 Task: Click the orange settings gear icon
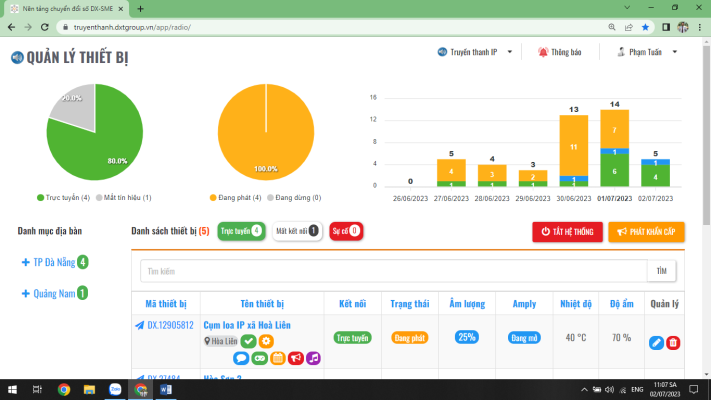[266, 342]
